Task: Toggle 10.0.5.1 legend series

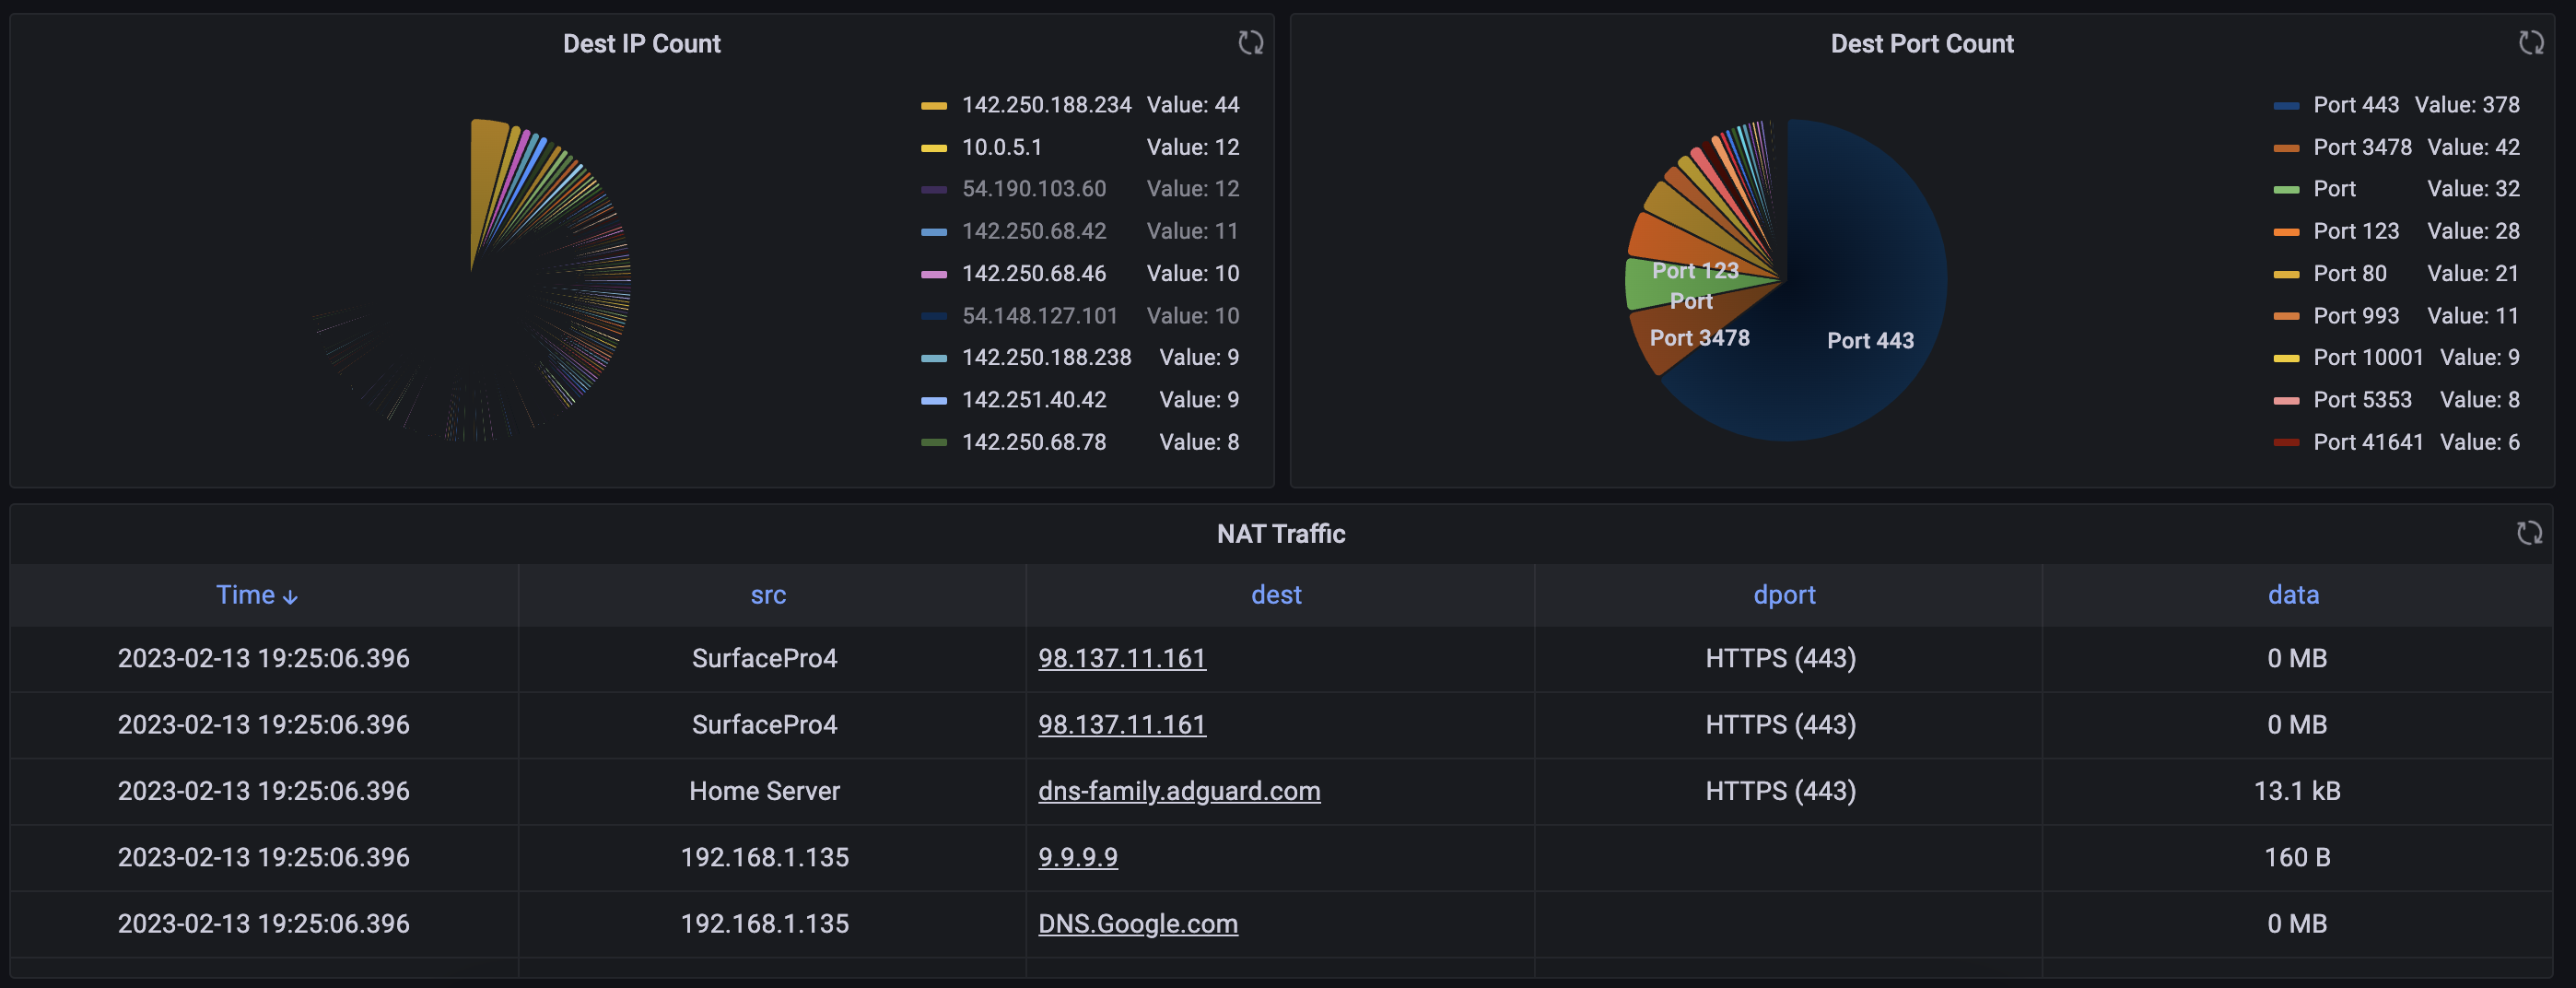Action: point(1001,147)
